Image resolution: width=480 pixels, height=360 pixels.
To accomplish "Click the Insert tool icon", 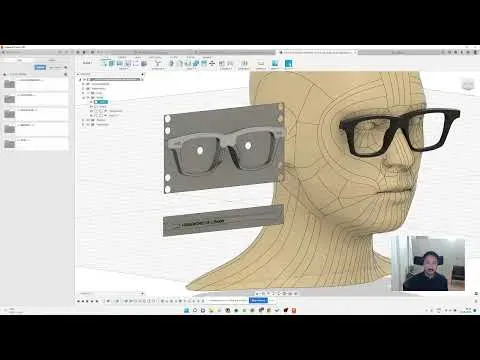I will tap(275, 63).
